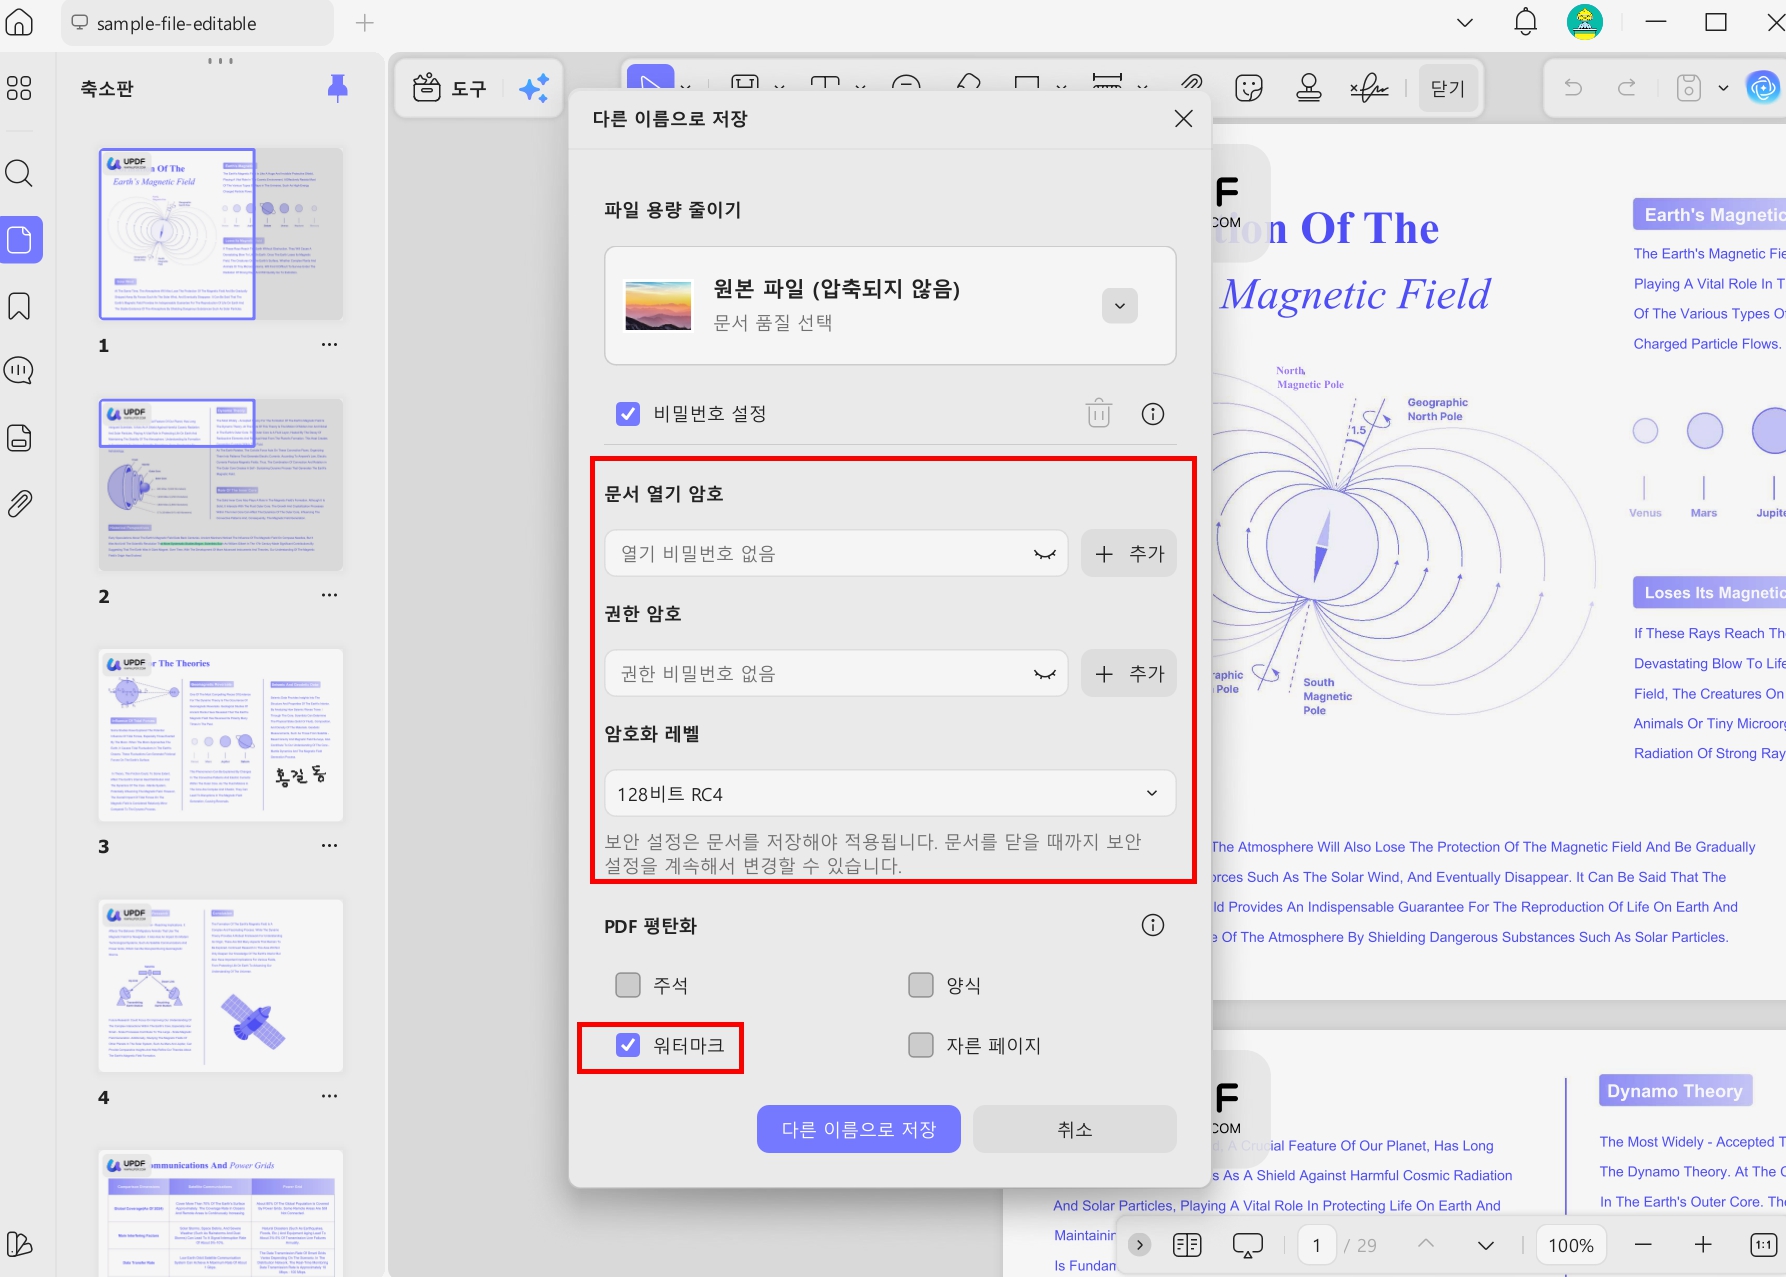The width and height of the screenshot is (1786, 1277).
Task: Reveal the 권한 비밀번호 with the eye toggle
Action: (1045, 674)
